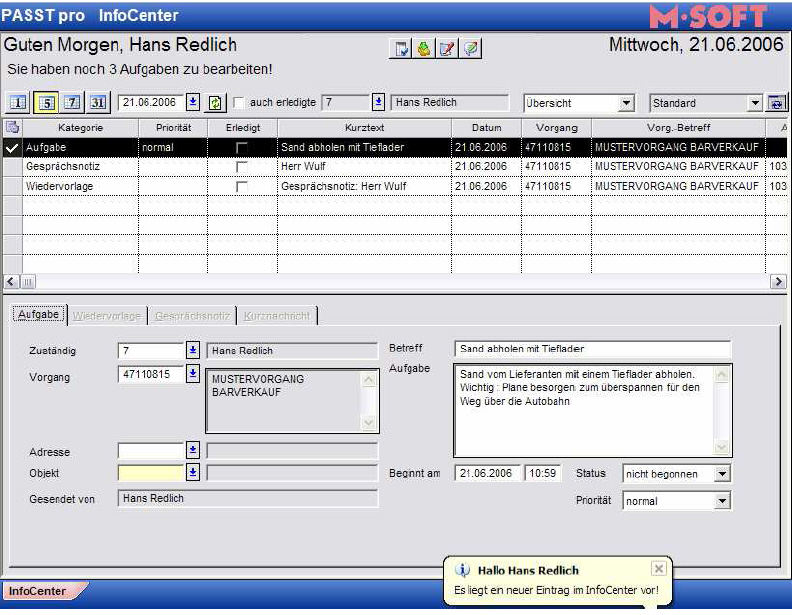Click the Aufgabe description text area

584,411
